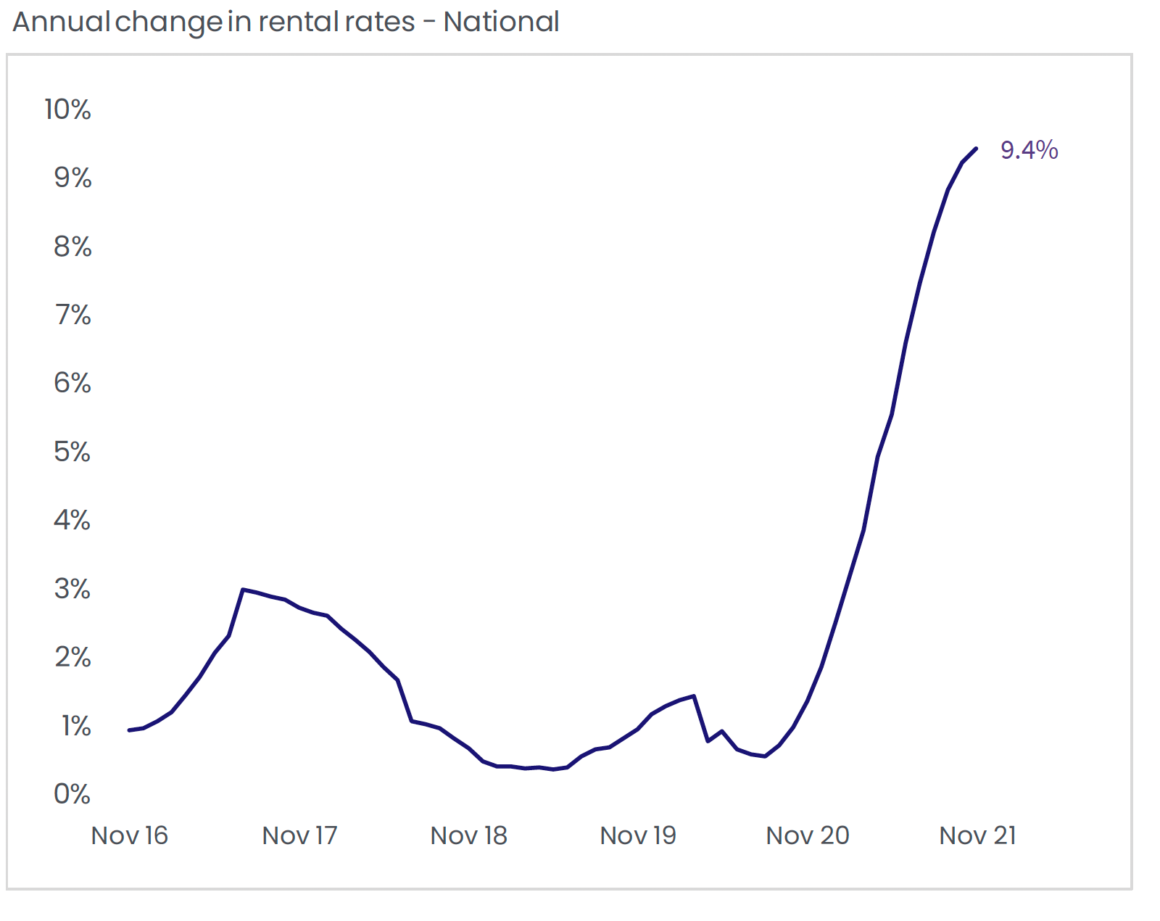Click the 3% peak on the line in 2017
Image resolution: width=1160 pixels, height=921 pixels.
[x=243, y=589]
